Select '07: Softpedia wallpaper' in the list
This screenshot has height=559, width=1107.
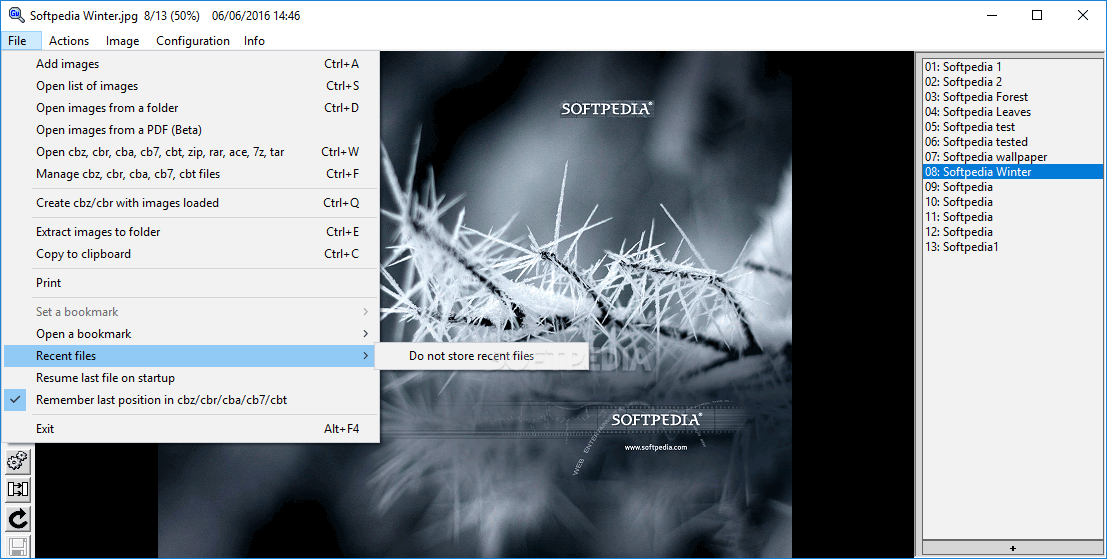pyautogui.click(x=1012, y=157)
